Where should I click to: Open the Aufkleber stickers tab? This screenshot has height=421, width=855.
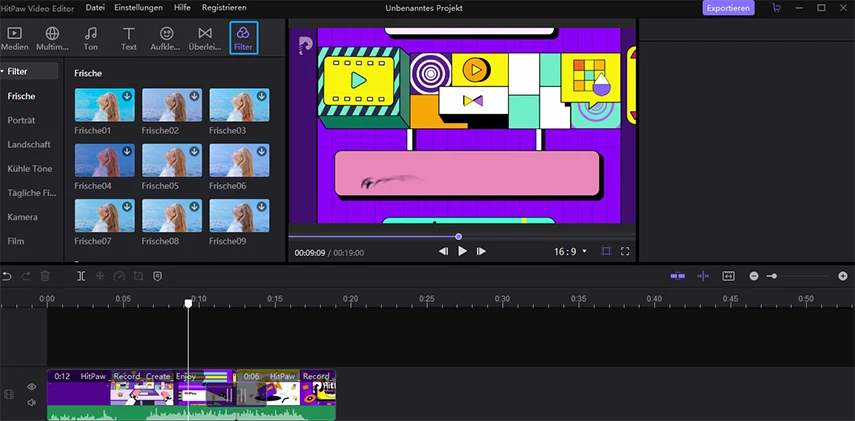pos(166,39)
